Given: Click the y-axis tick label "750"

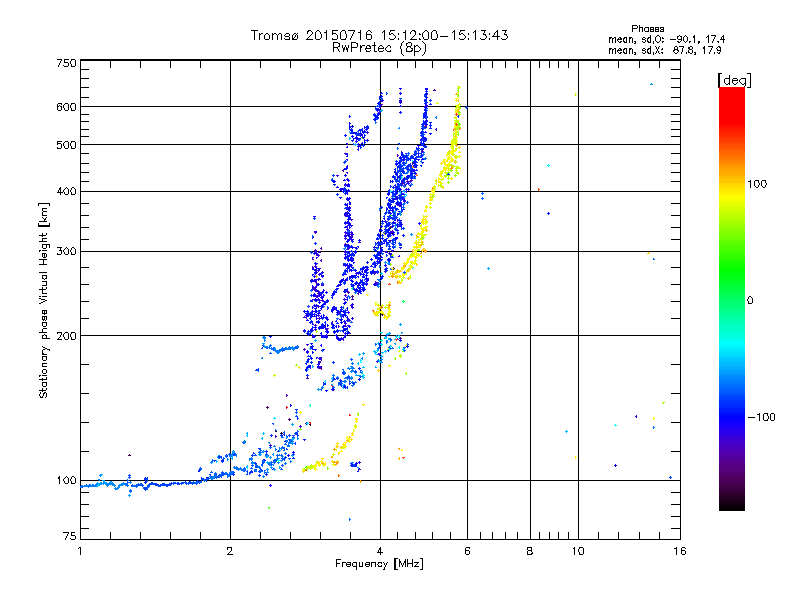Looking at the screenshot, I should 67,63.
